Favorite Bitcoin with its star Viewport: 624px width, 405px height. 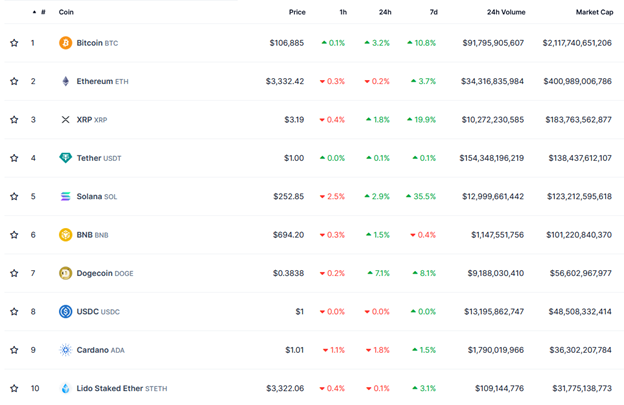coord(14,43)
